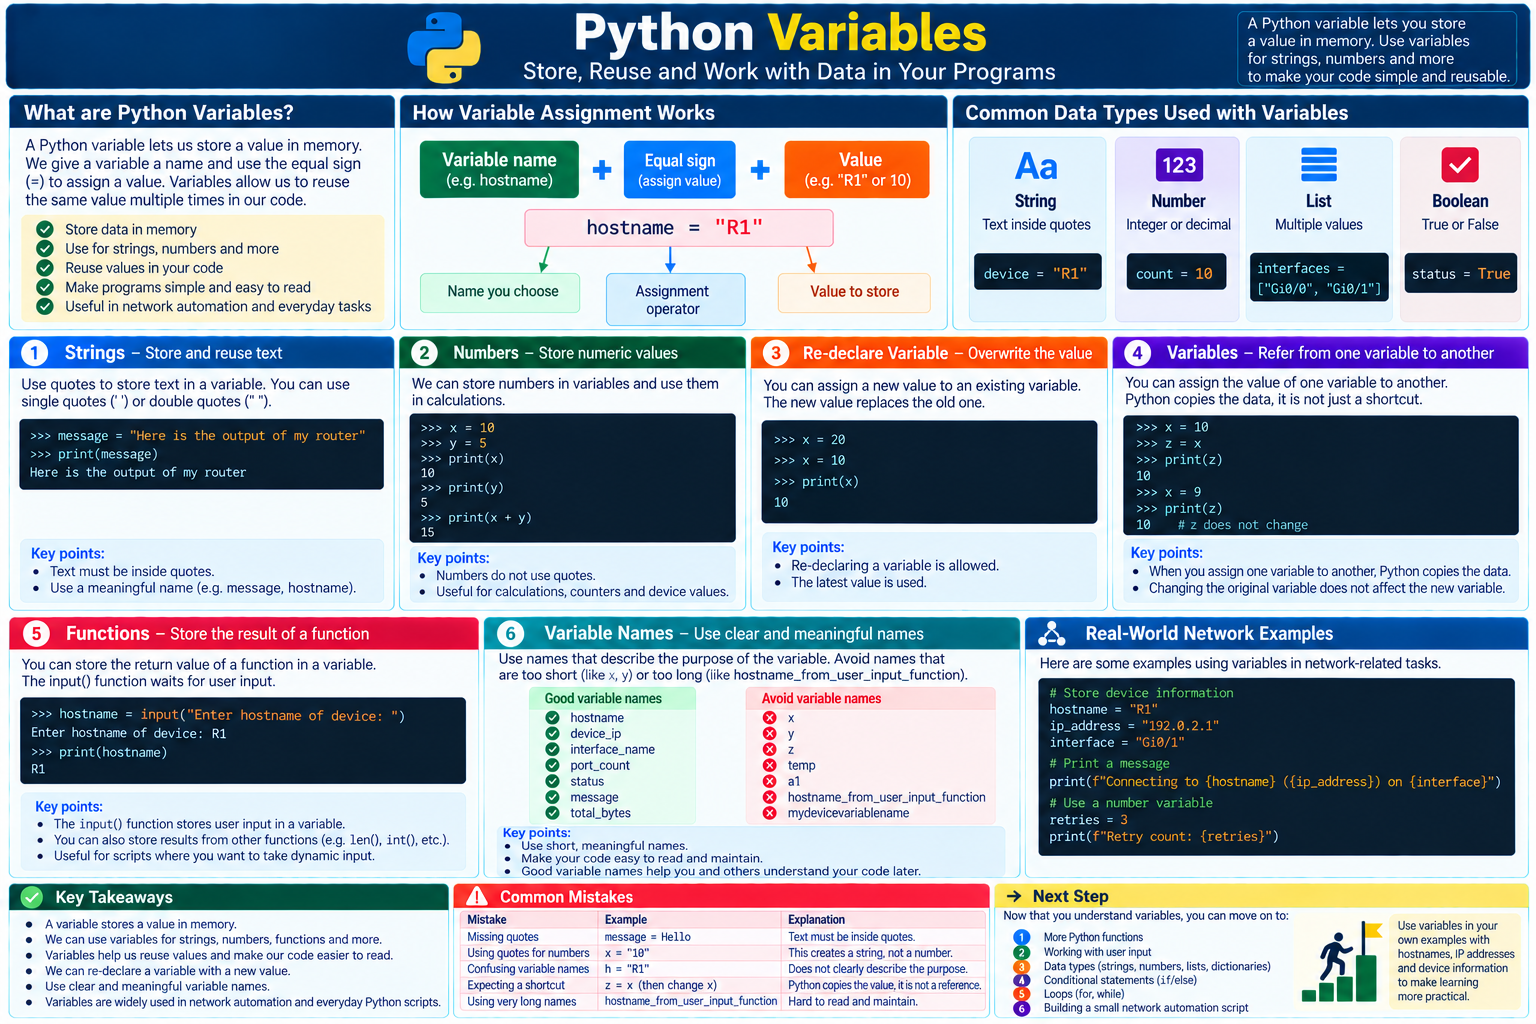Click the network nodes icon beside Real-World Network Examples
The width and height of the screenshot is (1536, 1024).
coord(1051,633)
